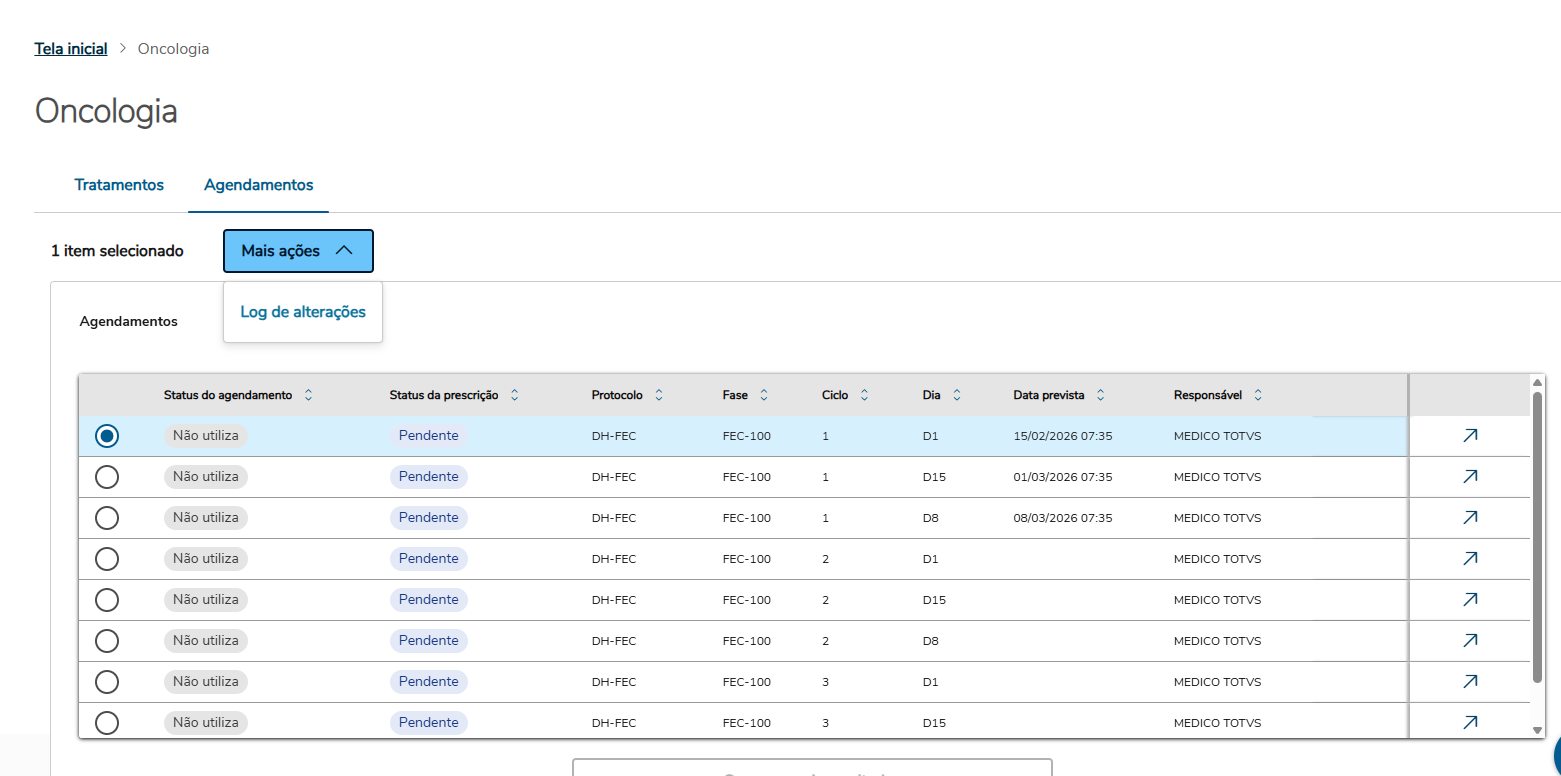Select the radio button for 01/03/2026 appointment

click(x=107, y=477)
